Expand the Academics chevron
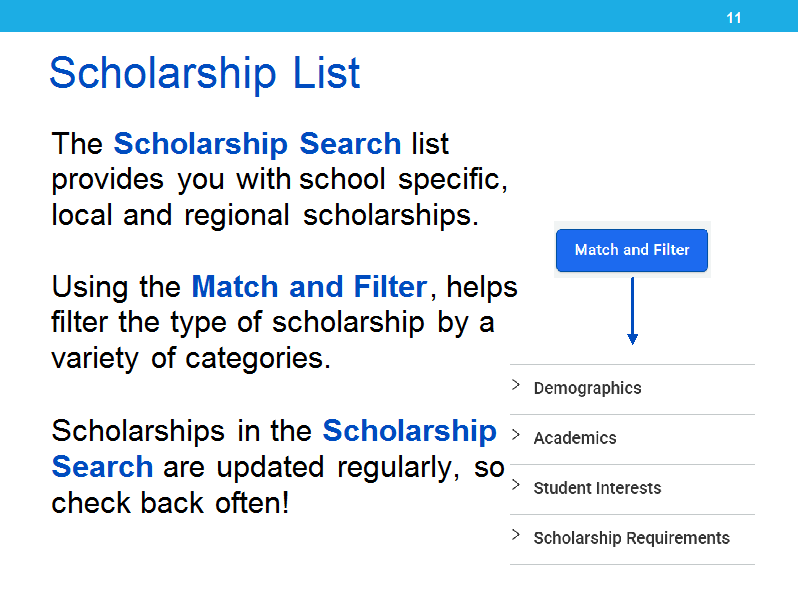 tap(516, 435)
